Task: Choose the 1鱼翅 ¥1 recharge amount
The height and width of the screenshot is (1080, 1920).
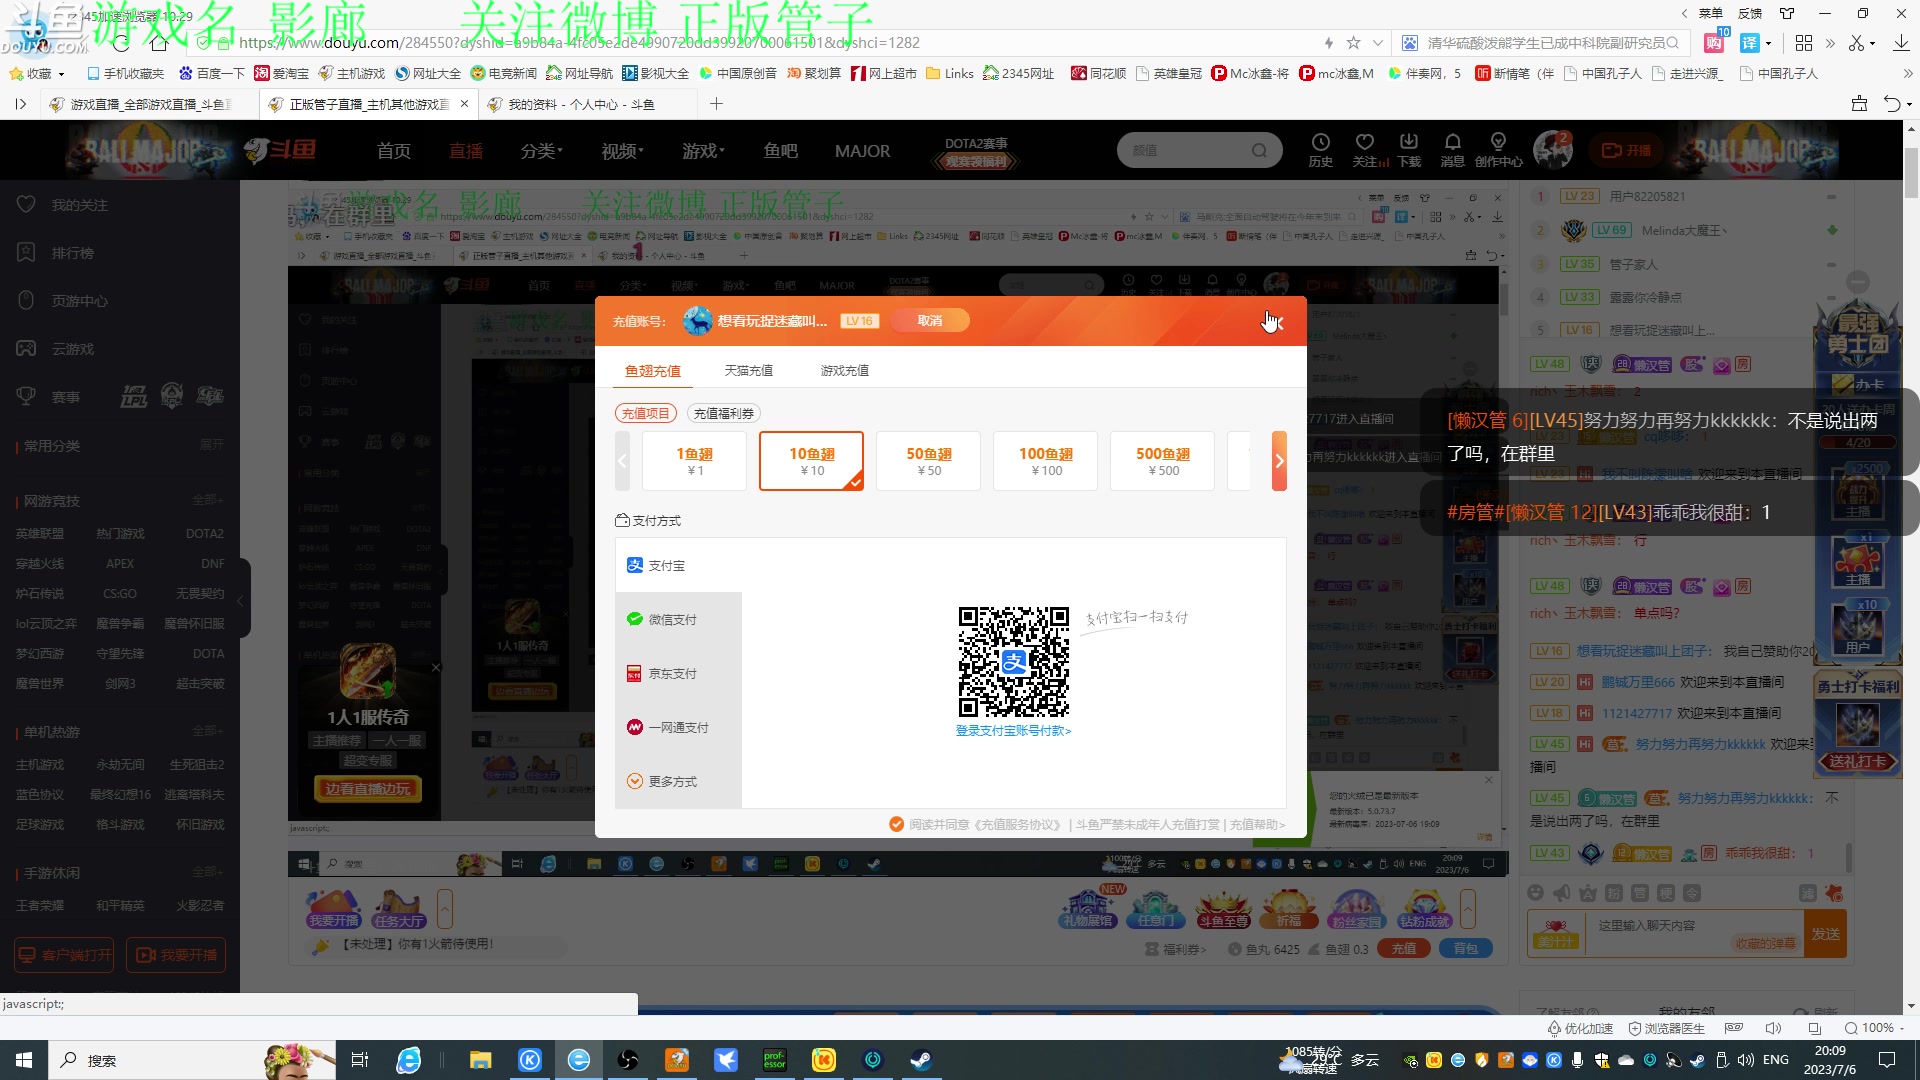Action: 694,461
